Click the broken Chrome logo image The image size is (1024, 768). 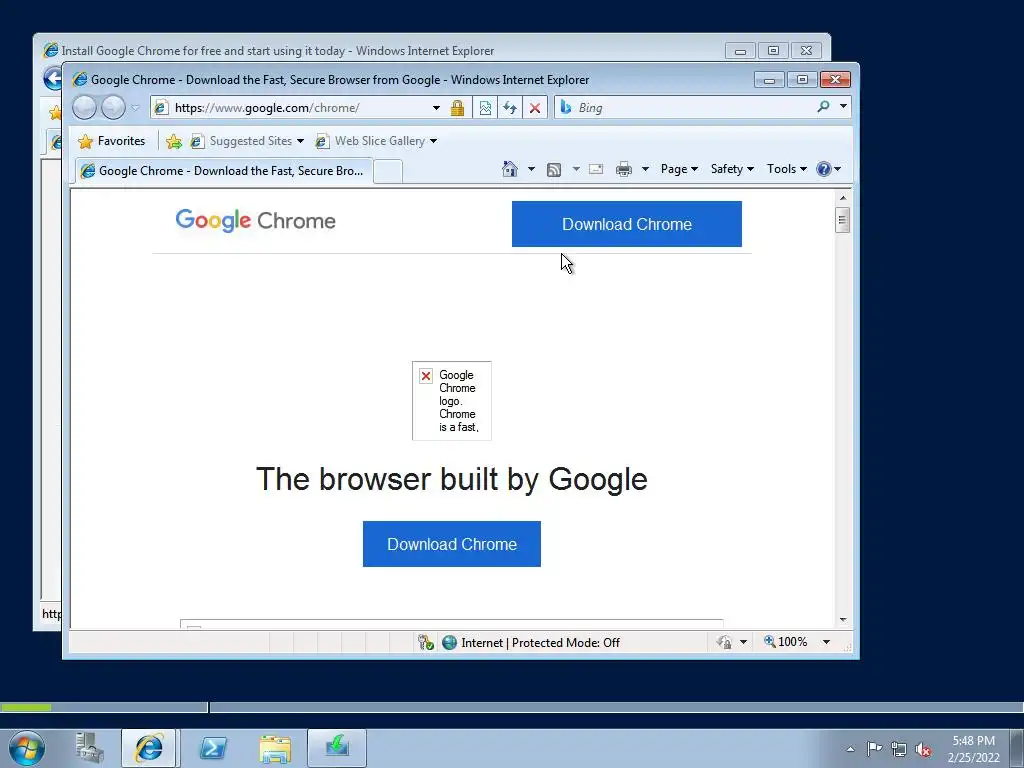452,401
